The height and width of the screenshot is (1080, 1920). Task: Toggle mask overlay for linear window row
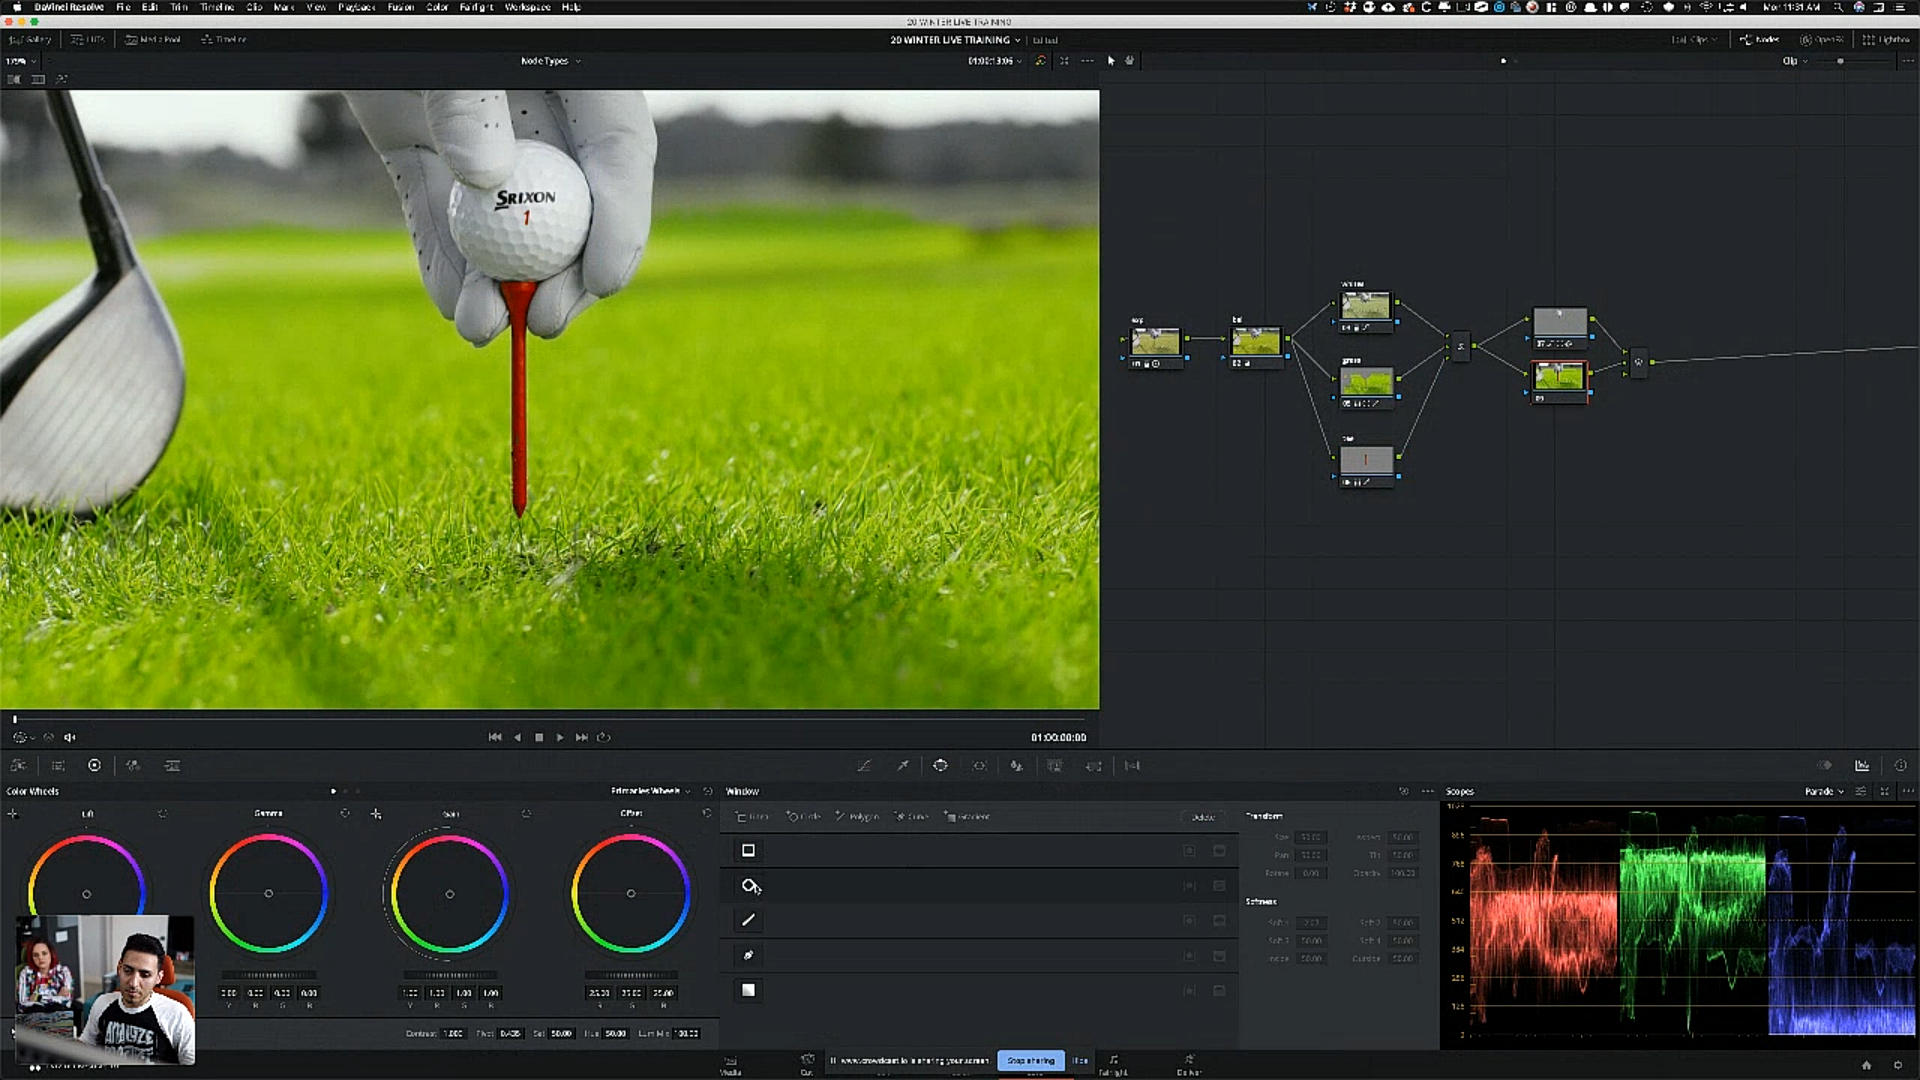(x=1189, y=851)
